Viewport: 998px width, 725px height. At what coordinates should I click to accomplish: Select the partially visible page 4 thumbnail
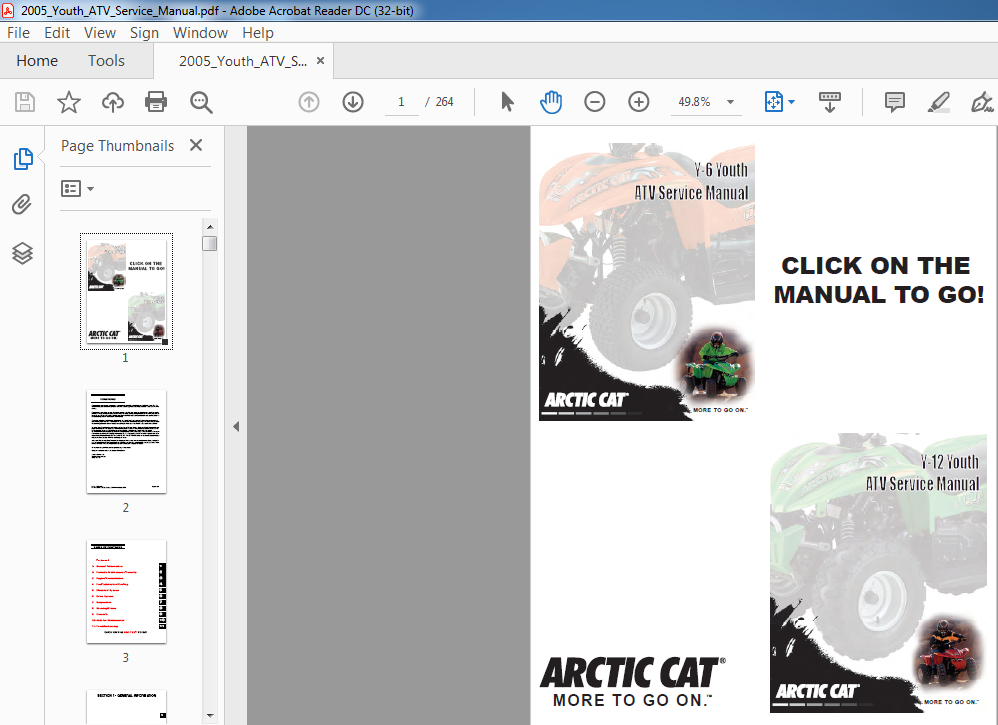(x=126, y=707)
